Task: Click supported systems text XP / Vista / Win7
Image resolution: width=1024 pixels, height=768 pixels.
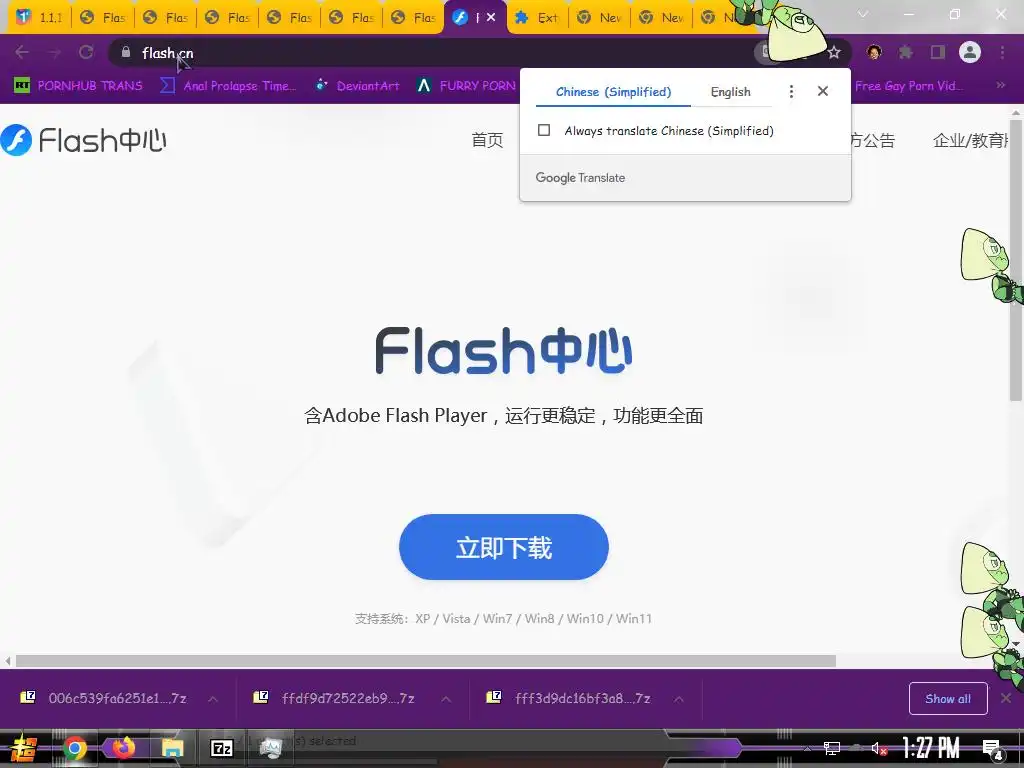Action: 504,618
